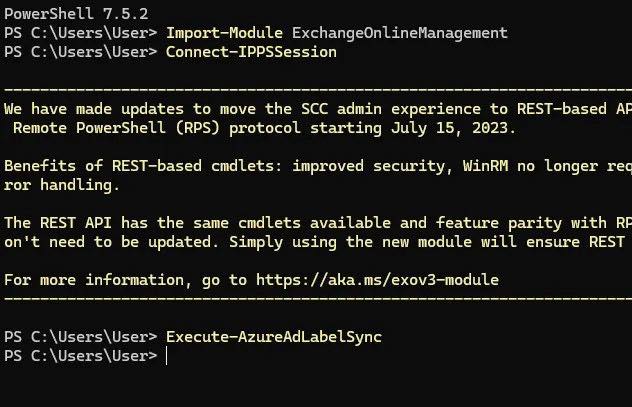Click the 'Simply using the new module' sentence
The height and width of the screenshot is (407, 632).
tap(350, 242)
